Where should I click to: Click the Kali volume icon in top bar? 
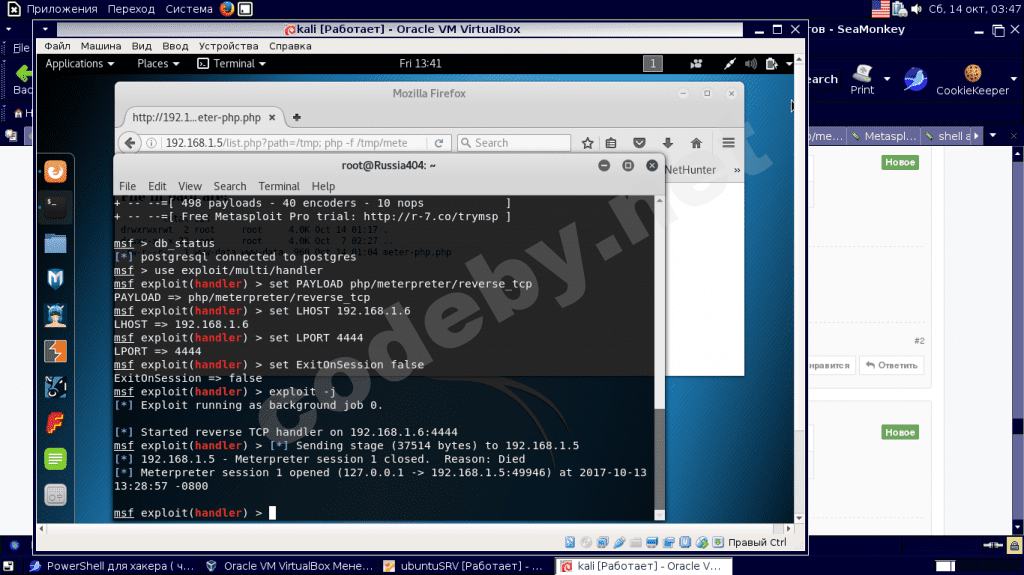(x=750, y=63)
